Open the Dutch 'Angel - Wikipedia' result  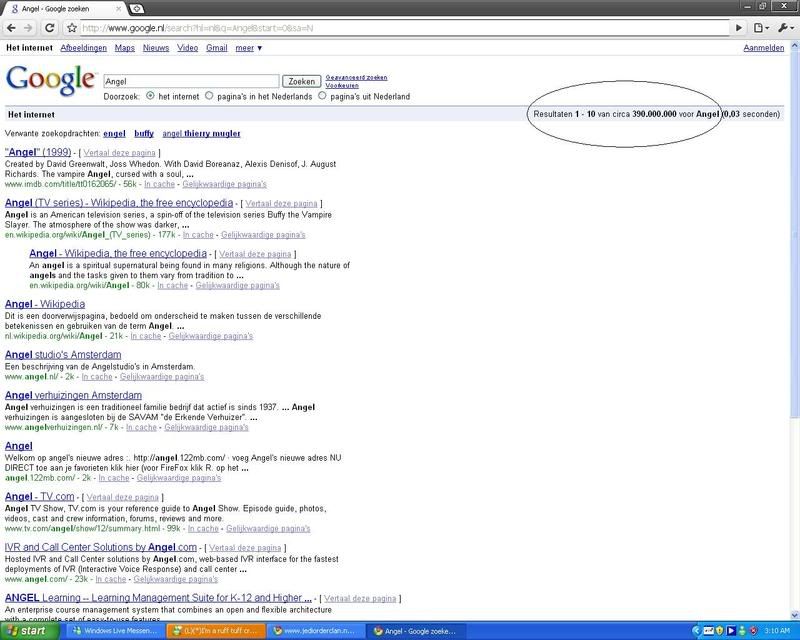tap(45, 304)
